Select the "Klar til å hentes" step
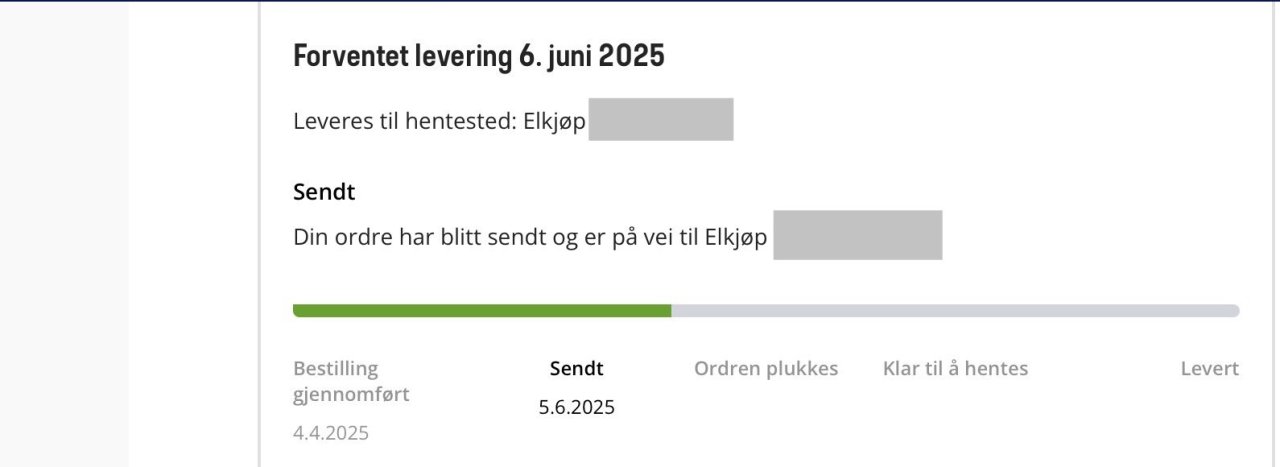1280x467 pixels. pos(955,368)
